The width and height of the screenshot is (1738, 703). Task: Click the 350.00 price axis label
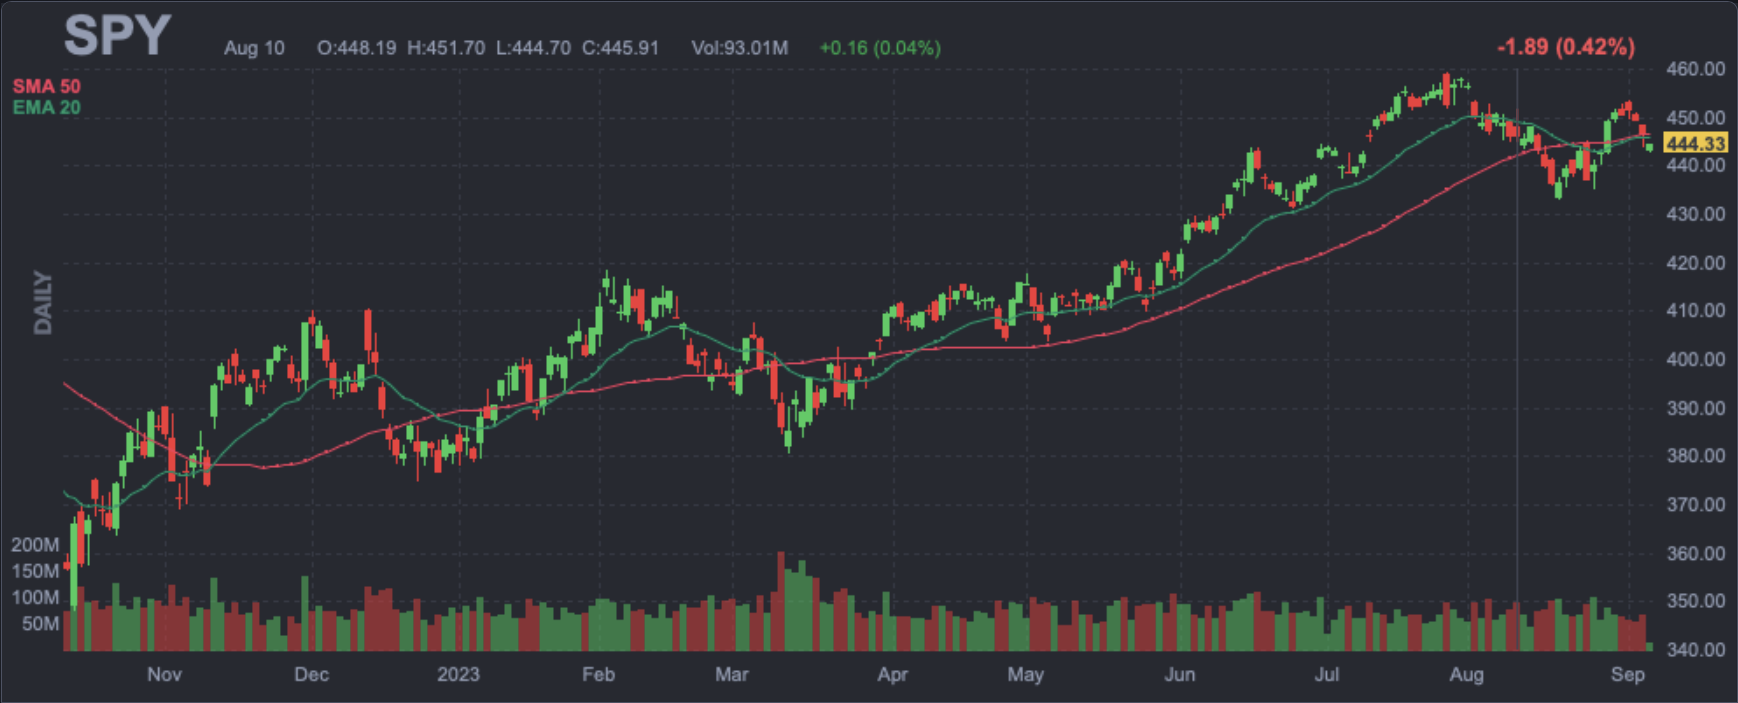click(x=1695, y=601)
